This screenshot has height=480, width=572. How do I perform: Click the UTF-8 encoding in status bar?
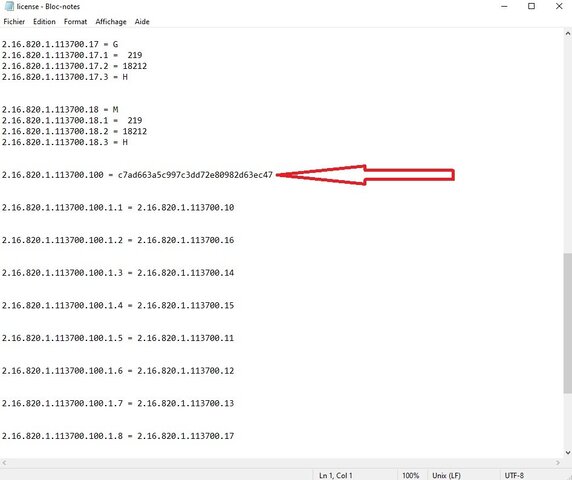514,475
